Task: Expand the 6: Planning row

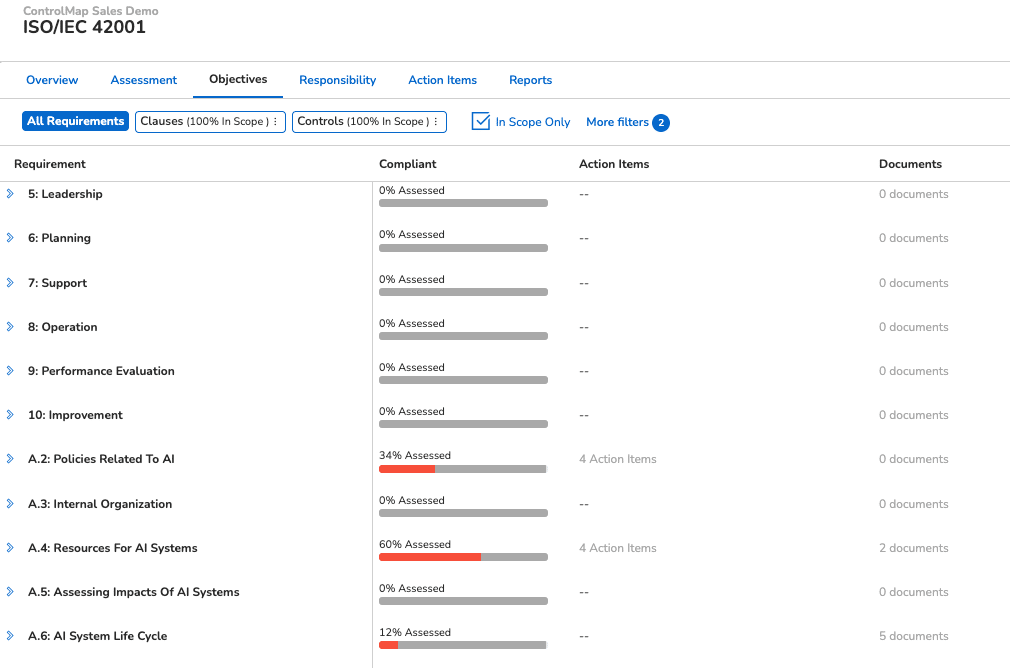Action: pyautogui.click(x=10, y=238)
